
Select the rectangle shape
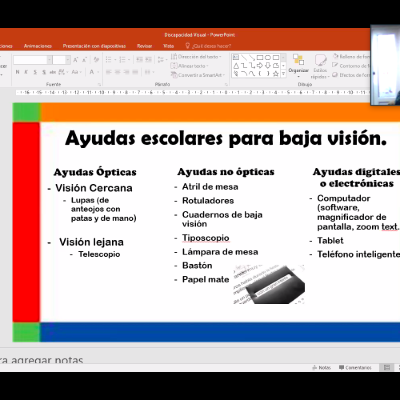click(260, 57)
